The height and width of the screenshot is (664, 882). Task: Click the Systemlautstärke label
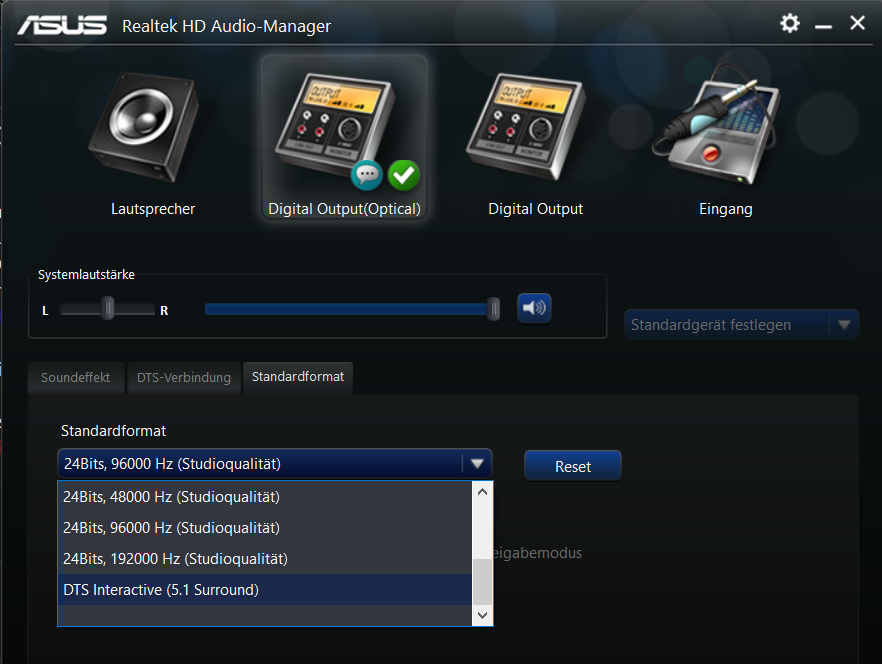[86, 275]
